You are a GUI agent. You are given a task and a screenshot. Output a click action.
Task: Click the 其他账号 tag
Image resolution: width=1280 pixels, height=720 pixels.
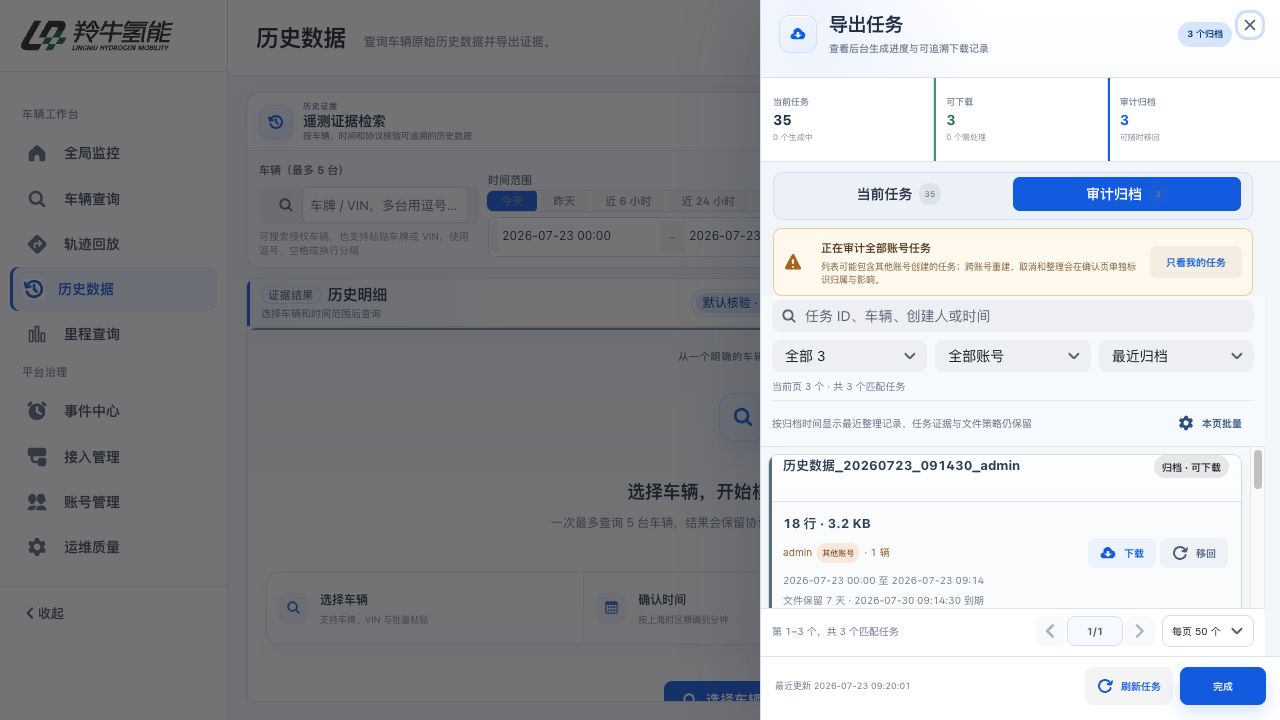(838, 553)
